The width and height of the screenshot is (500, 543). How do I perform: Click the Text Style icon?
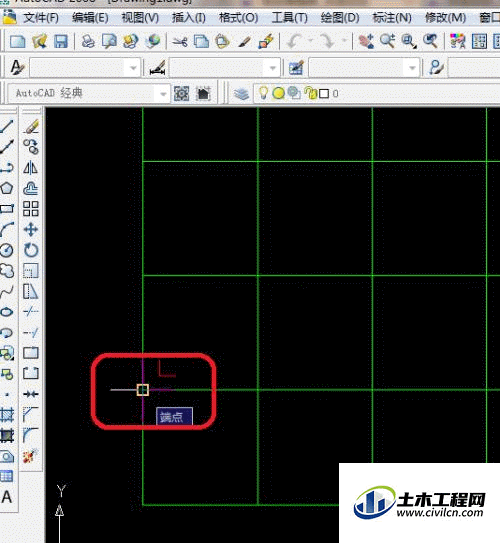pyautogui.click(x=17, y=67)
